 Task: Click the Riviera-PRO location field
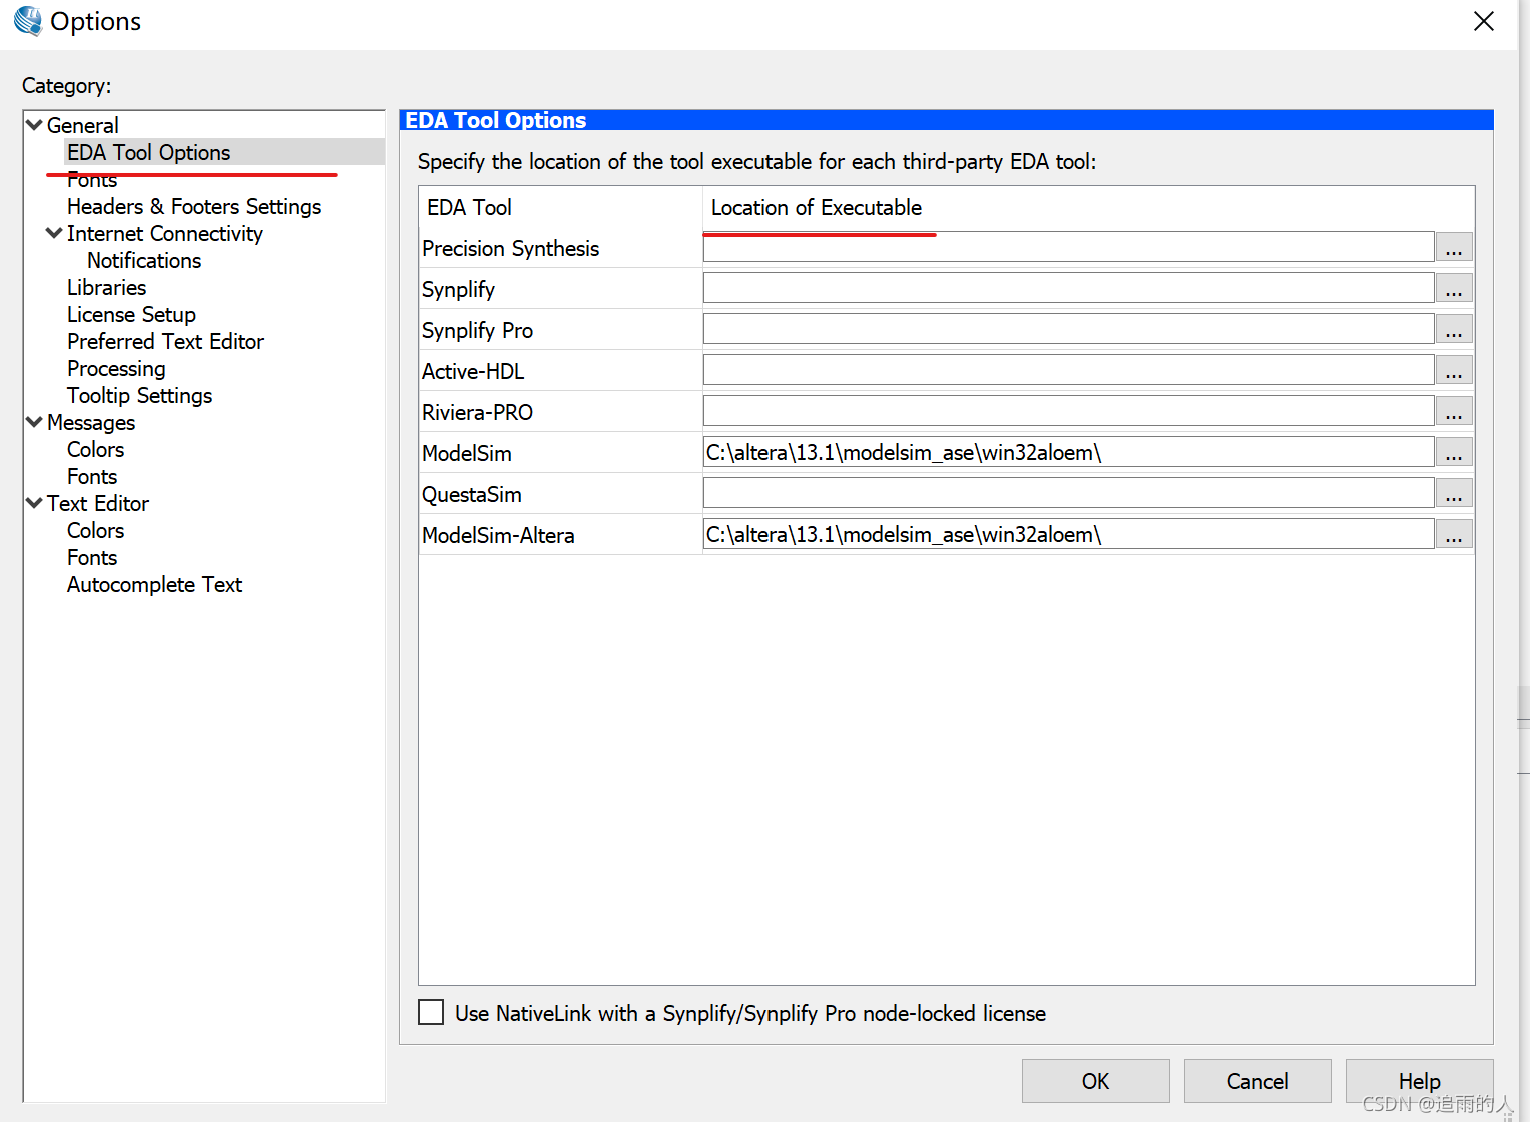tap(1068, 411)
